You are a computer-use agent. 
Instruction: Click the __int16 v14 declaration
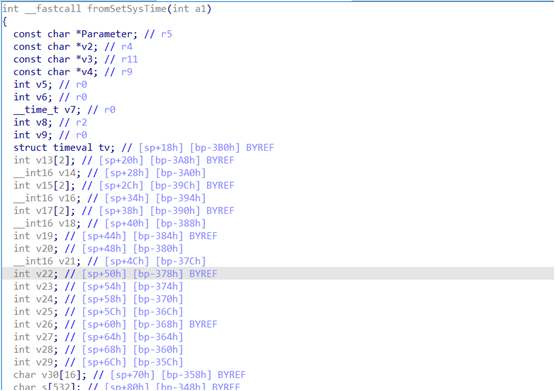tap(47, 173)
